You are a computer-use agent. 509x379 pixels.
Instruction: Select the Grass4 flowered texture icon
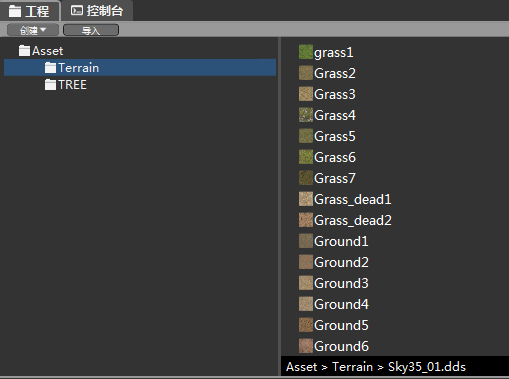[x=306, y=115]
